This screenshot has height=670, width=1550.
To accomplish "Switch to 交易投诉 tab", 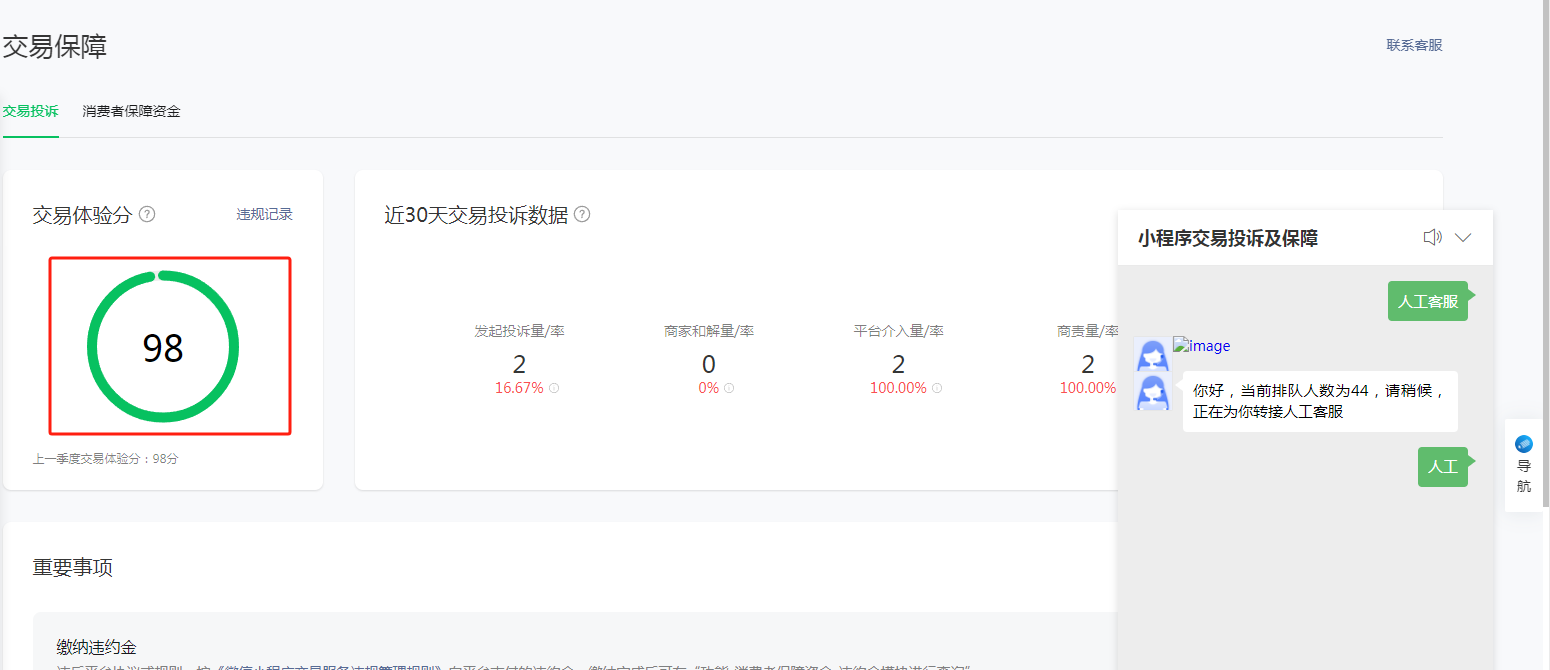I will 30,111.
